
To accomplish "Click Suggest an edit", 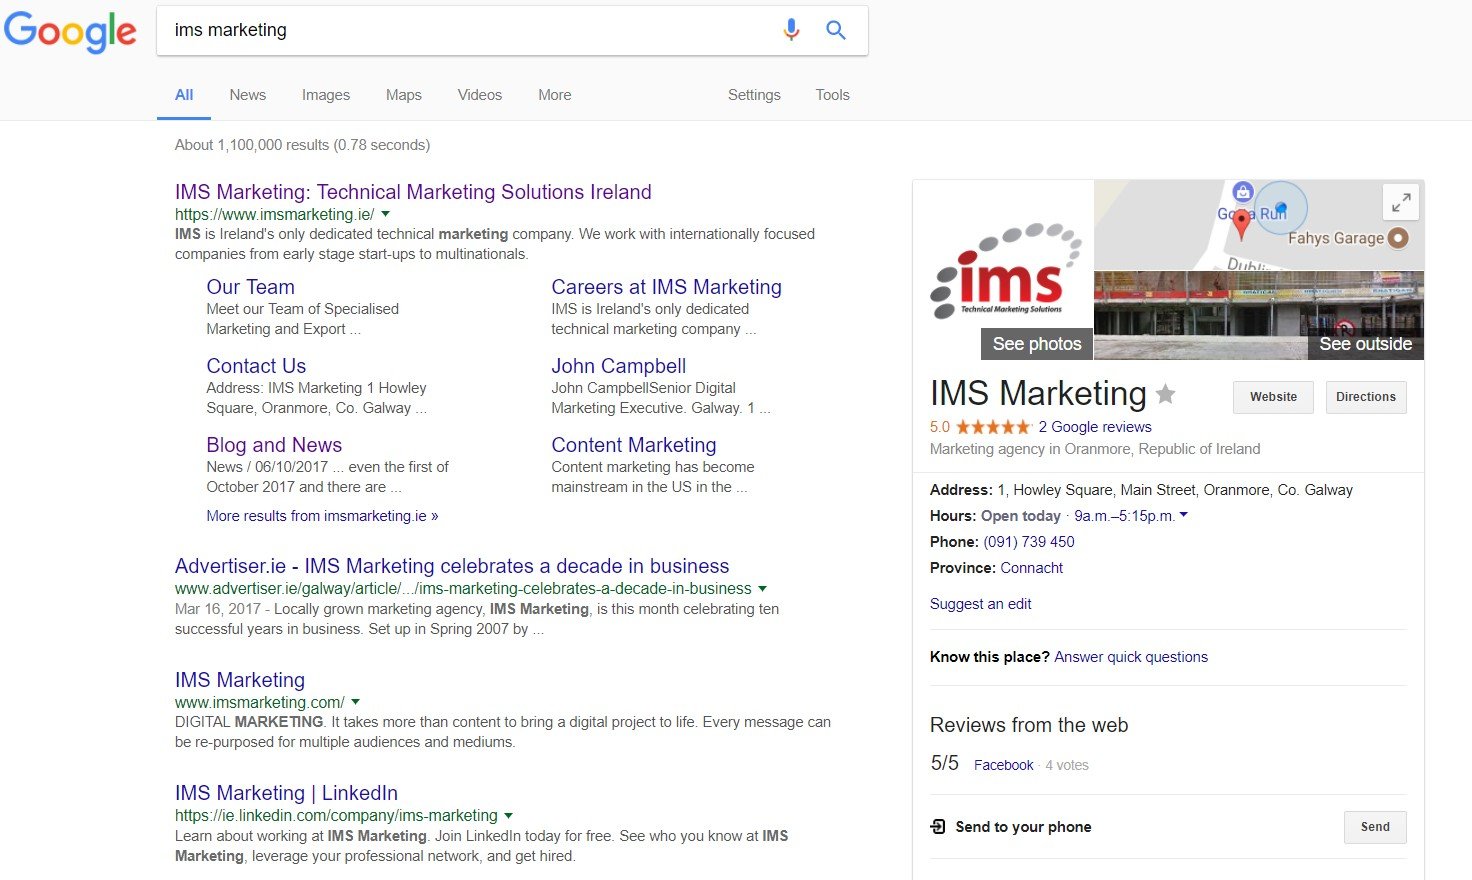I will coord(980,604).
